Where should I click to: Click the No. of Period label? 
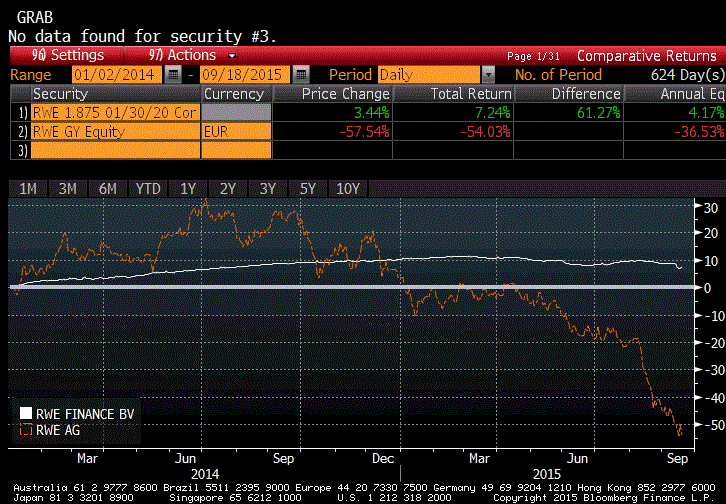point(558,75)
